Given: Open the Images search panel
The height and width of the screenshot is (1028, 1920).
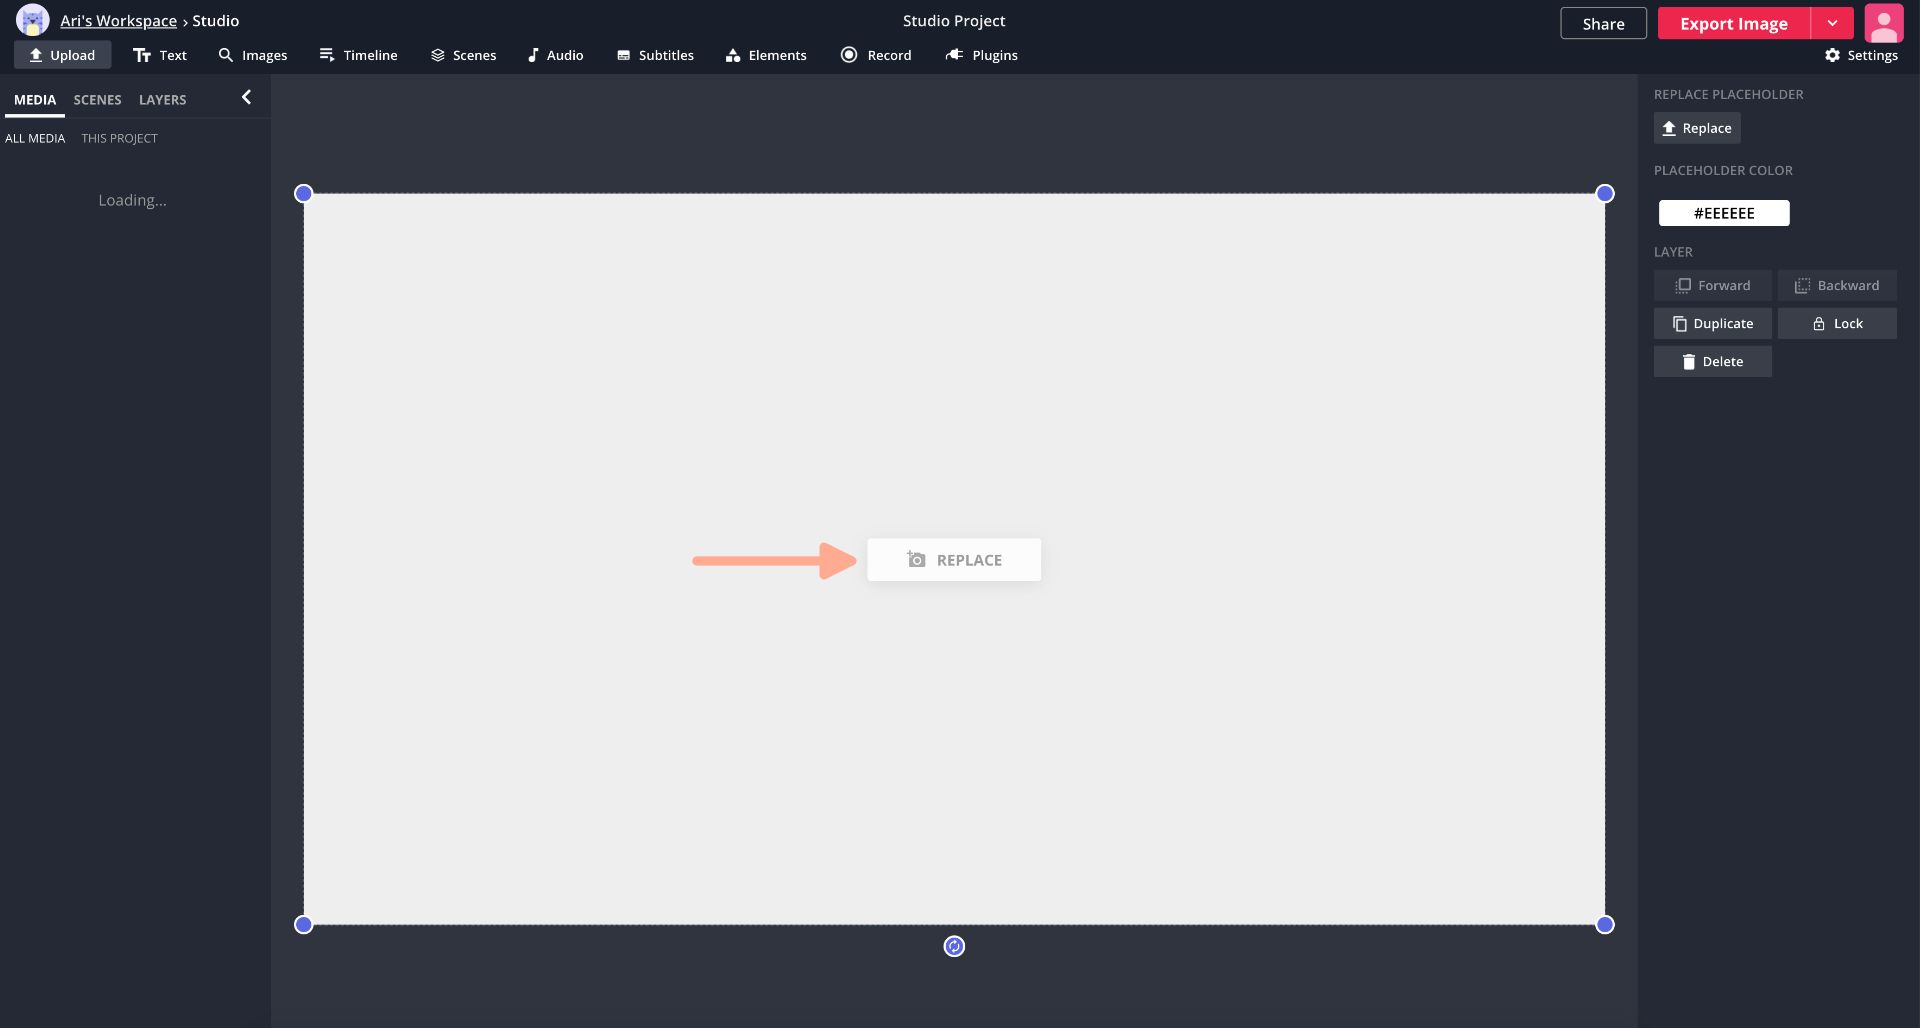Looking at the screenshot, I should [252, 55].
